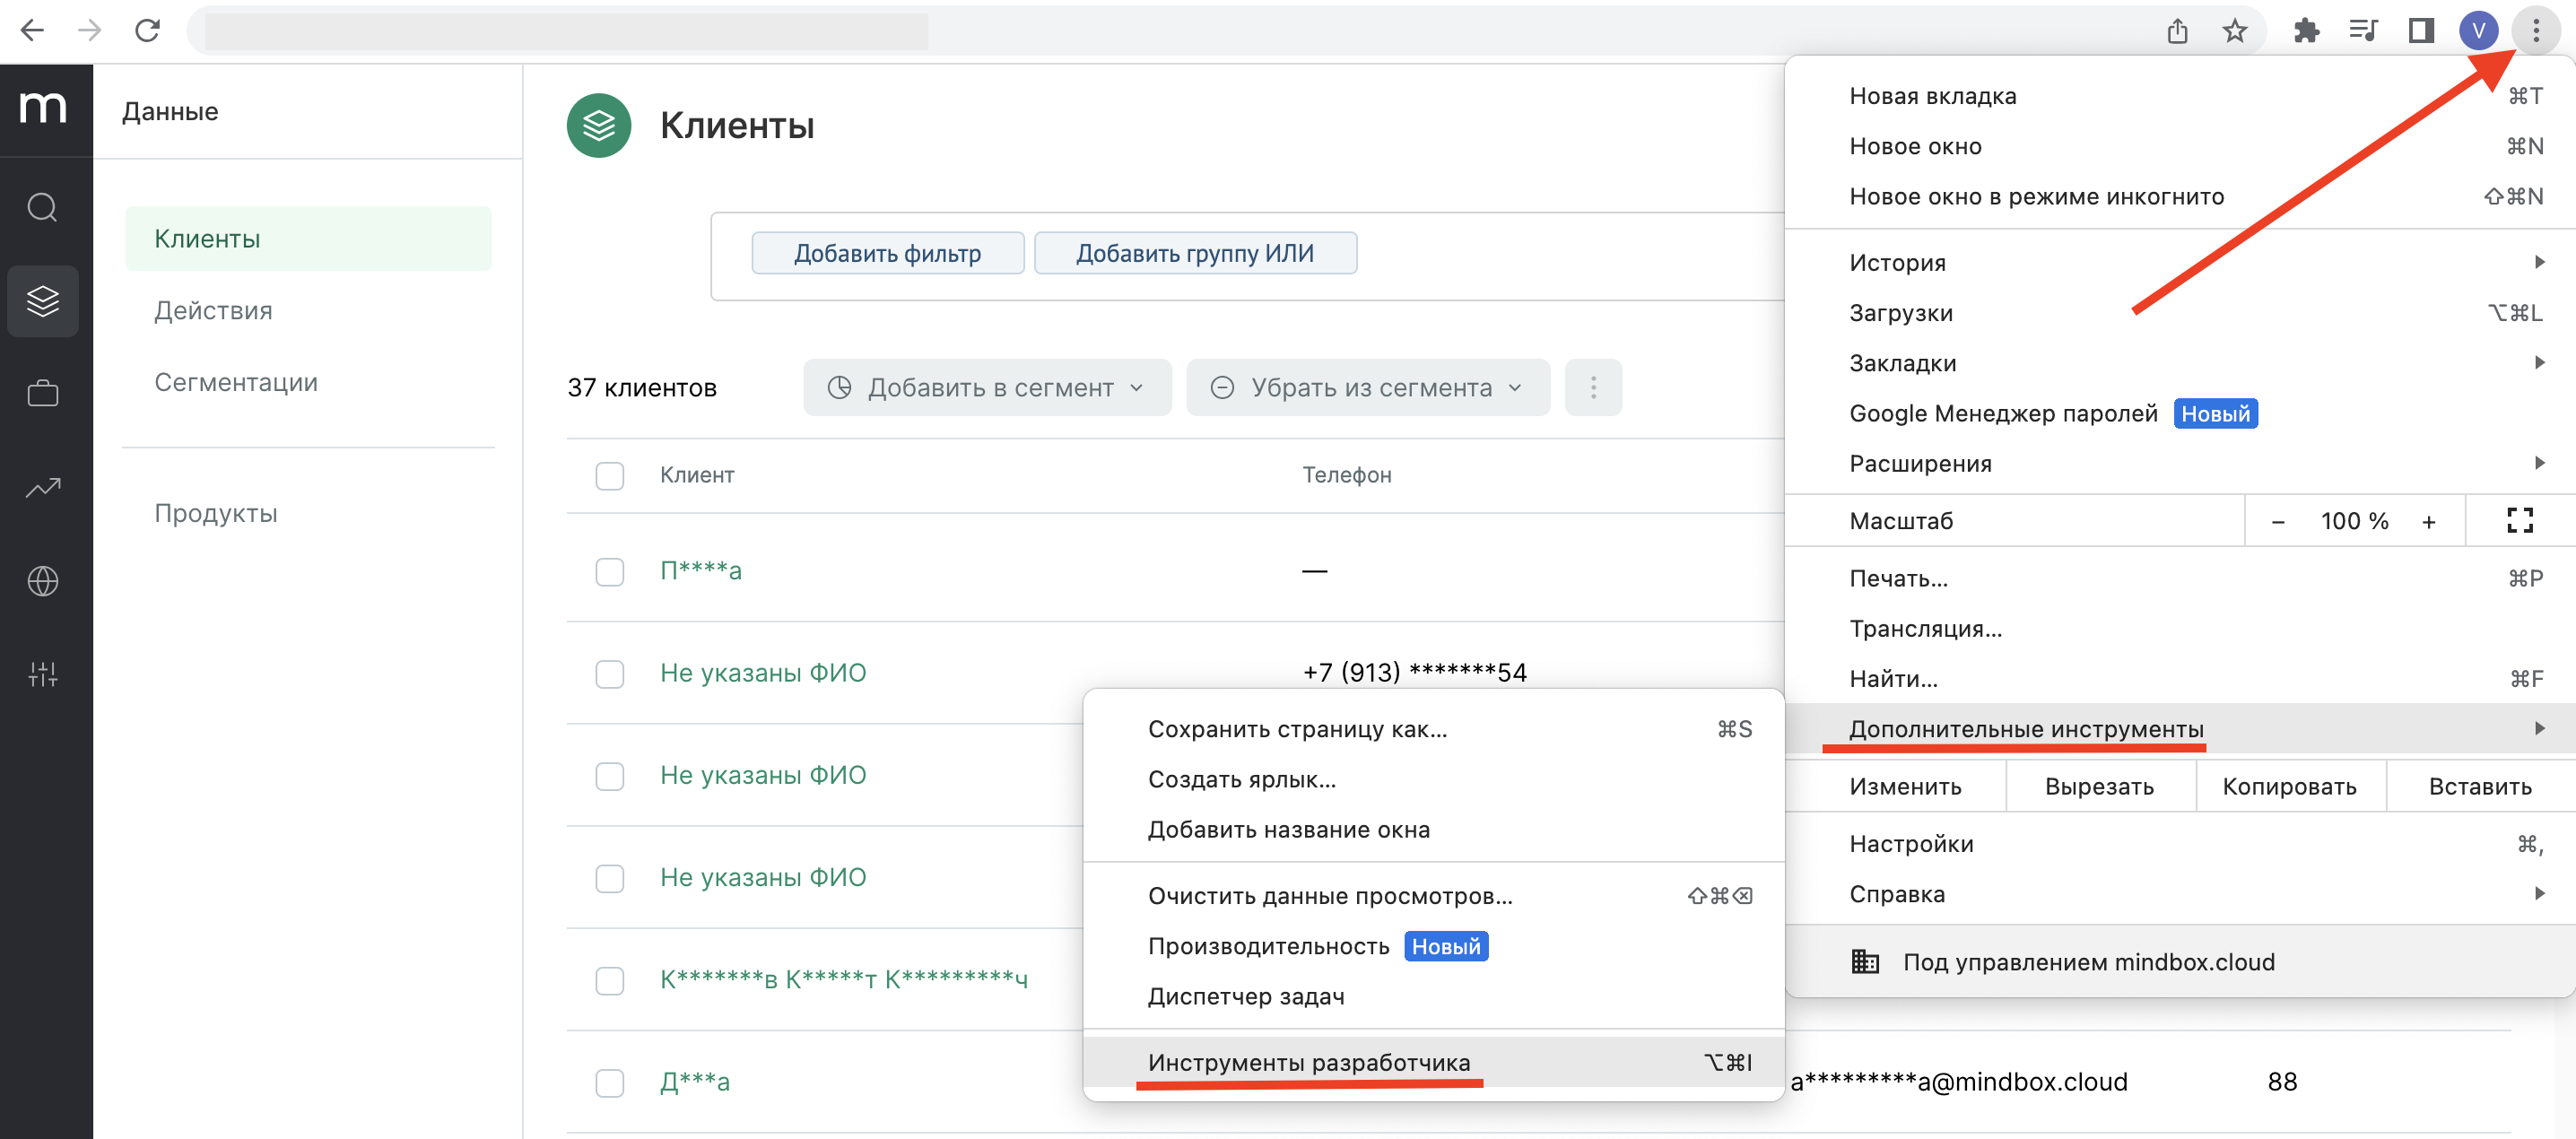The image size is (2576, 1139).
Task: Open Загрузки from the menu
Action: pyautogui.click(x=2180, y=313)
